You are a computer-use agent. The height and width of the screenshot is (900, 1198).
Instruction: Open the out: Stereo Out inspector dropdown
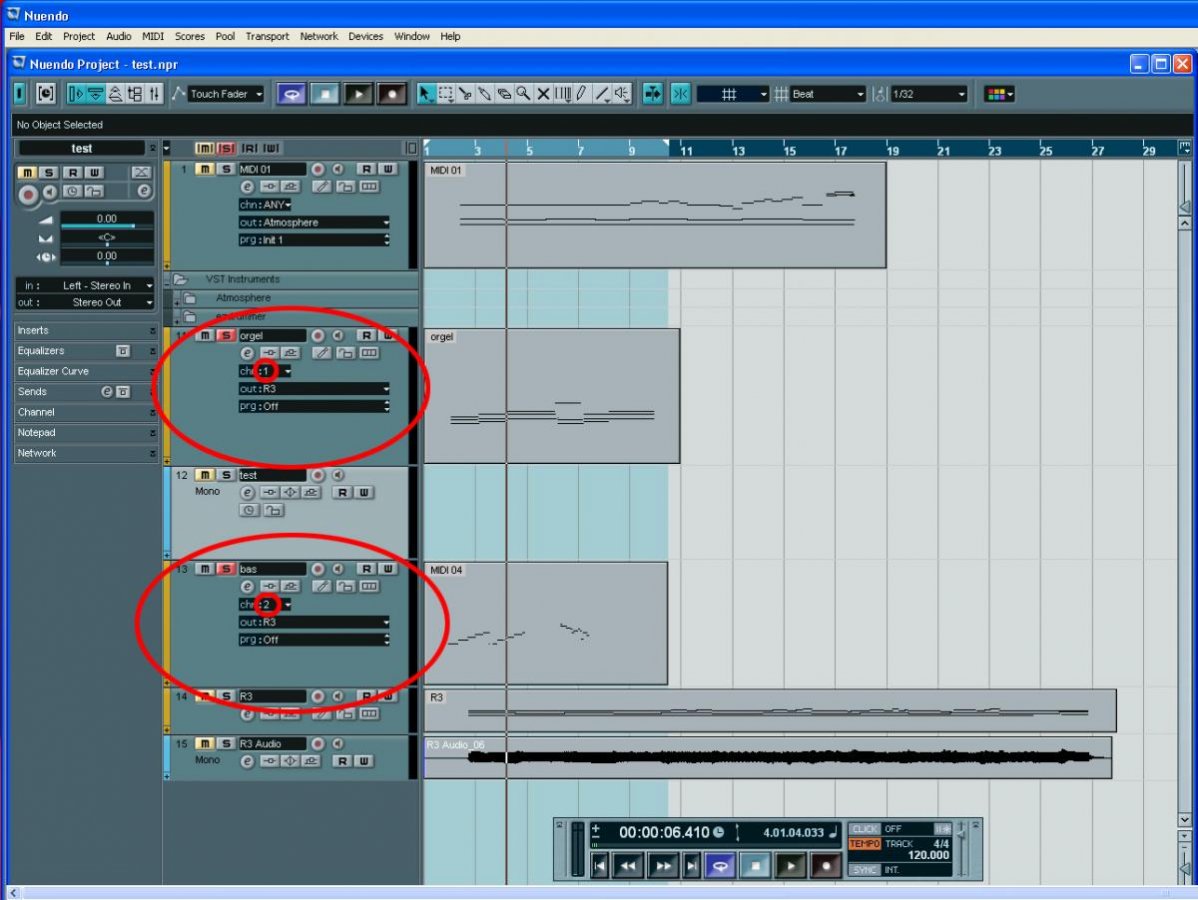[x=85, y=303]
